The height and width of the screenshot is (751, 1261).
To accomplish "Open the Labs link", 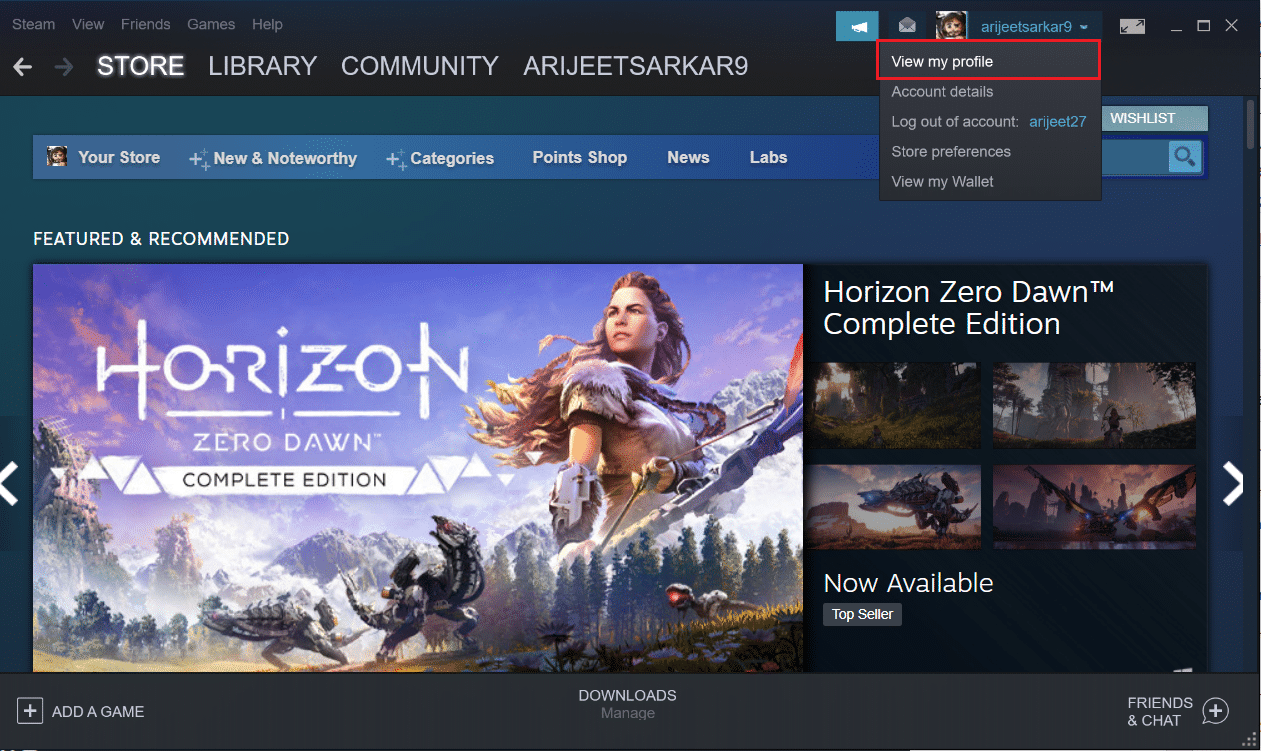I will pos(768,157).
